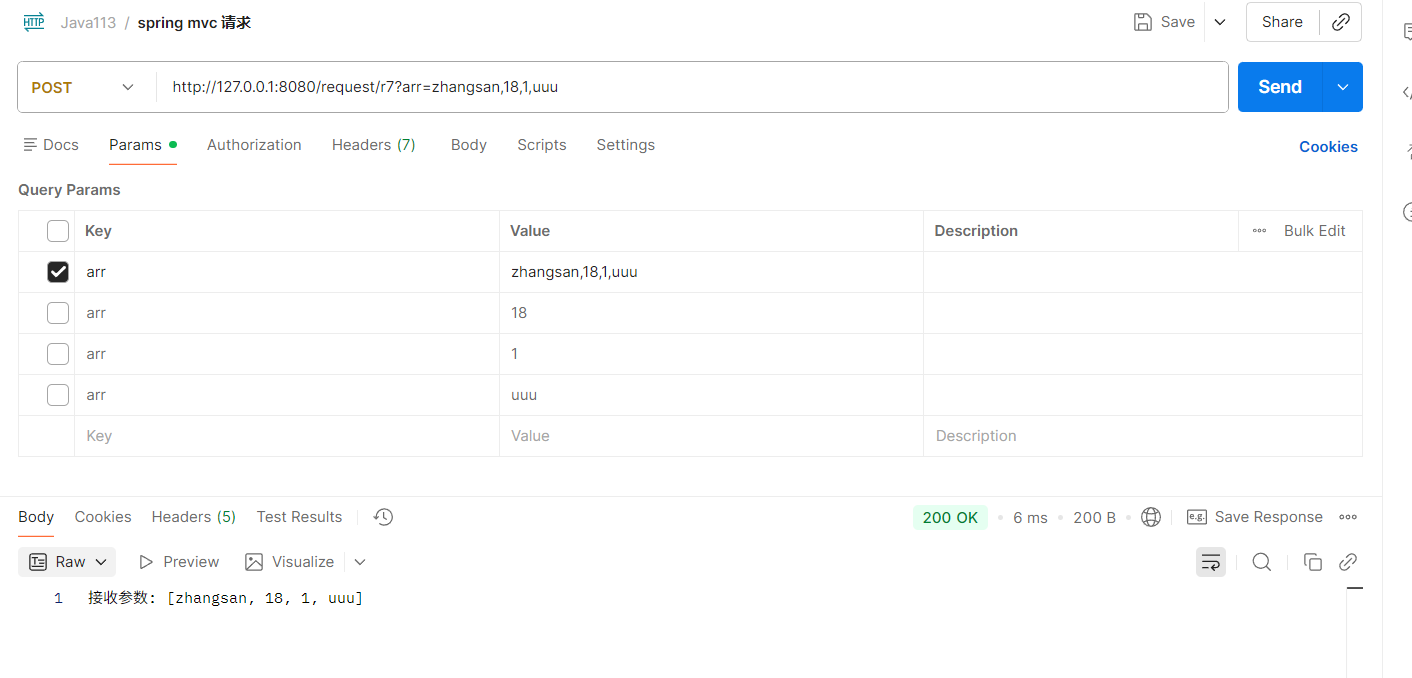Copy the response body with the copy icon
This screenshot has height=678, width=1412.
tap(1313, 562)
